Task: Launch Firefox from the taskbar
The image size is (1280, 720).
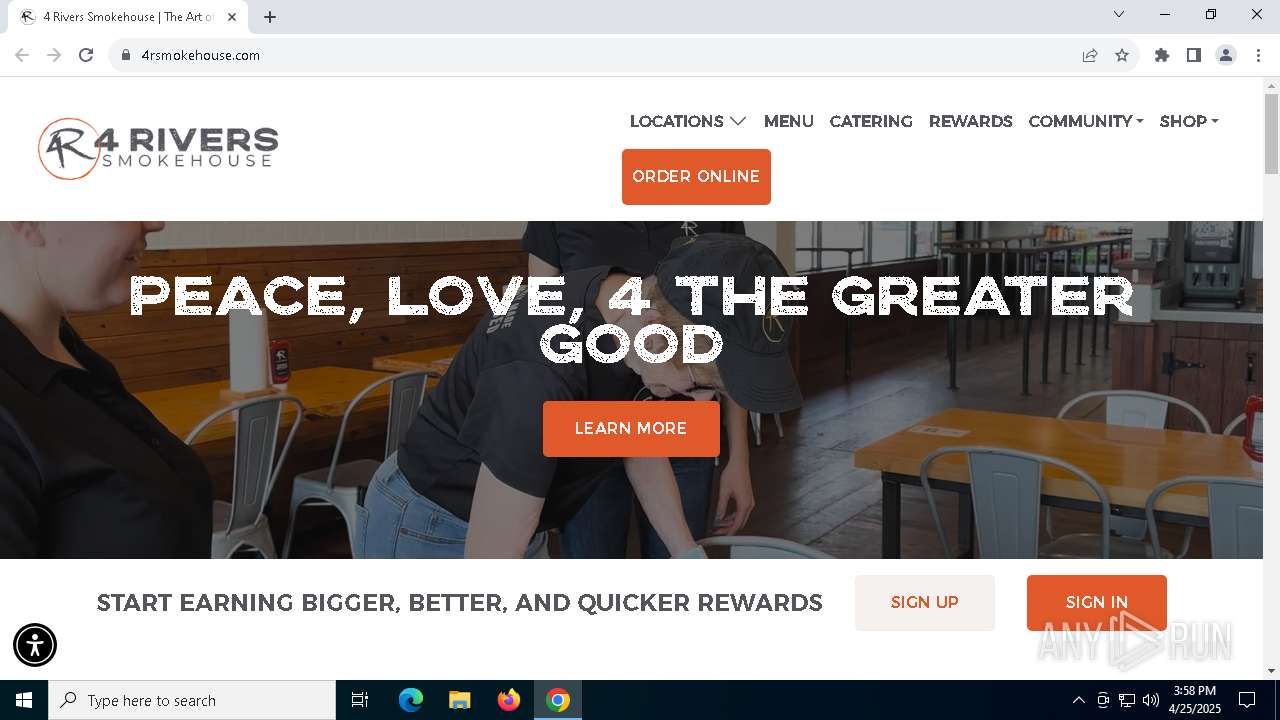Action: 509,700
